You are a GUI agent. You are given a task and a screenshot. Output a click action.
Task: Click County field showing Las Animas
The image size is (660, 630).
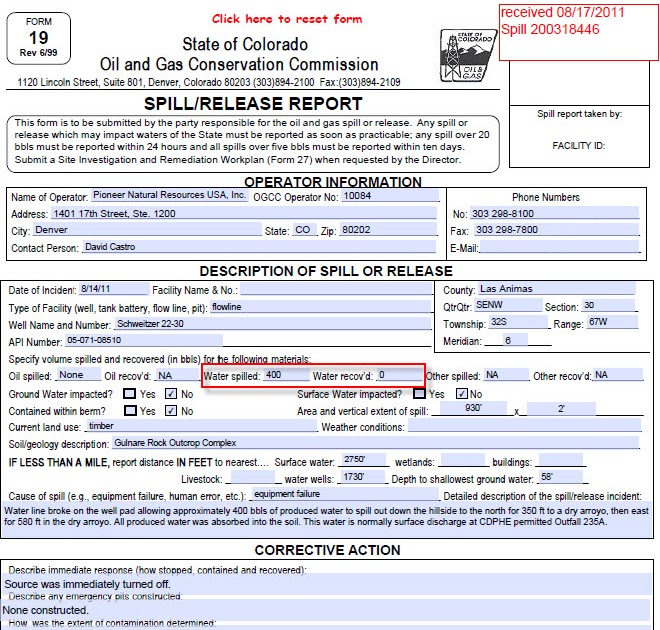click(556, 289)
